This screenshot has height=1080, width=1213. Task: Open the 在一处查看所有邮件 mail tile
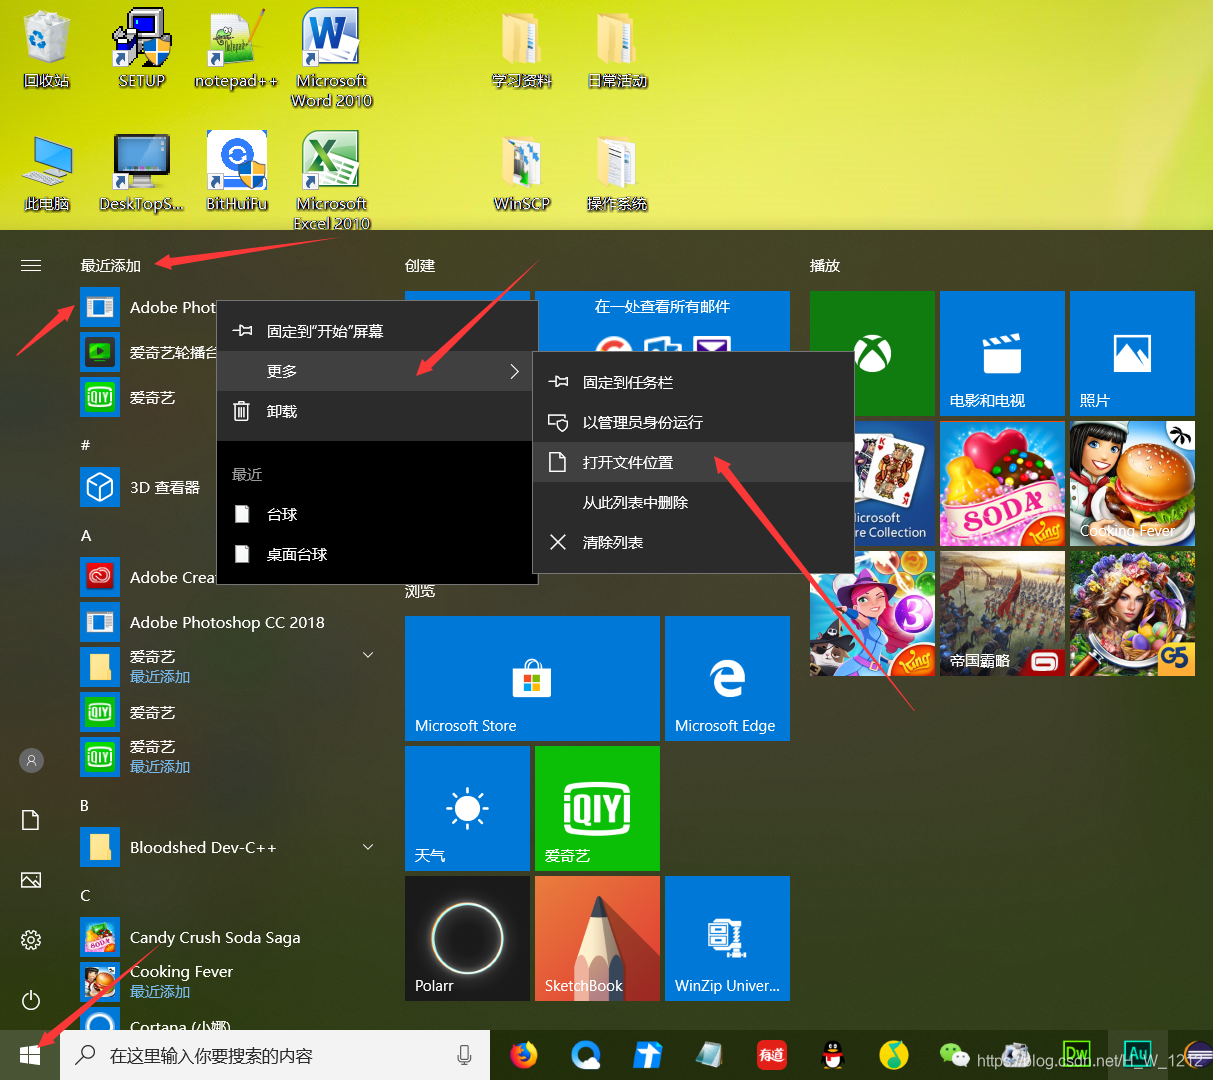coord(662,321)
